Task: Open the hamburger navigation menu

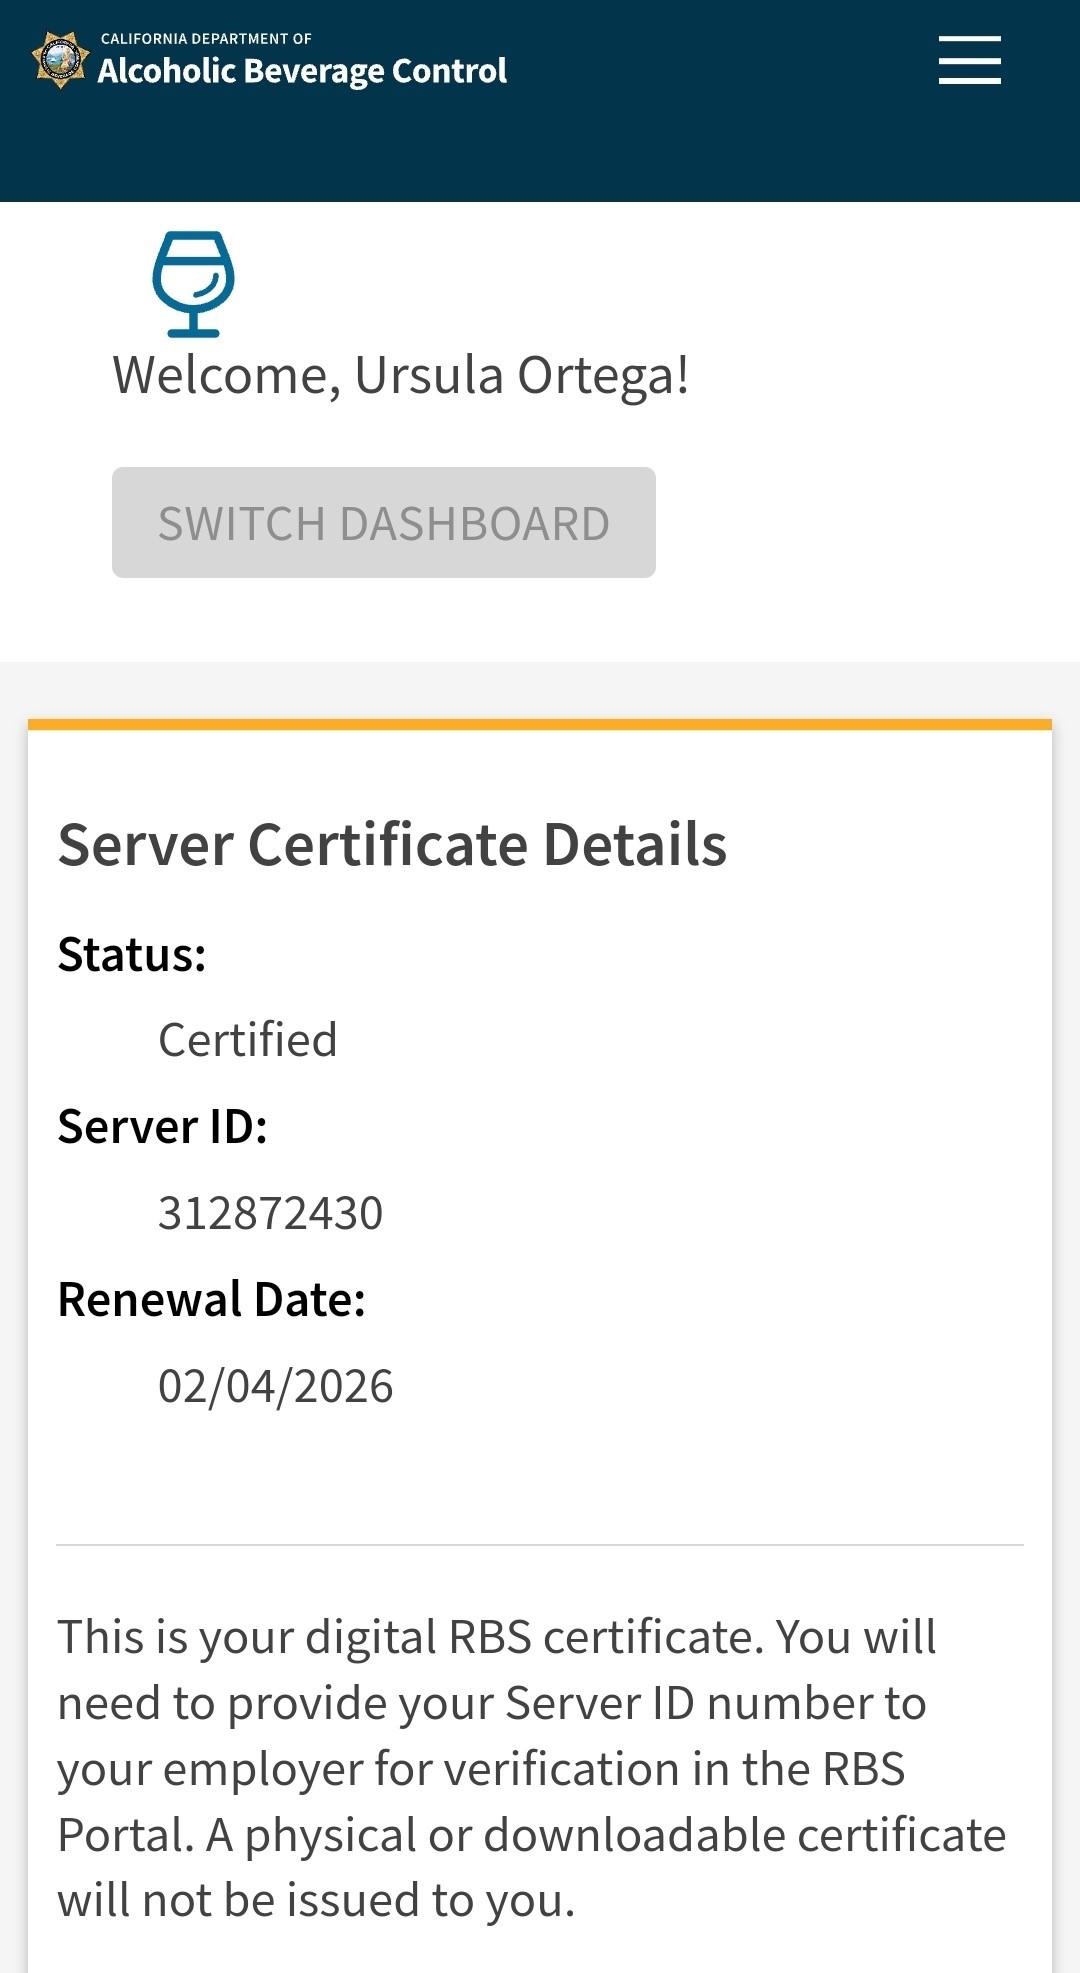Action: click(969, 60)
